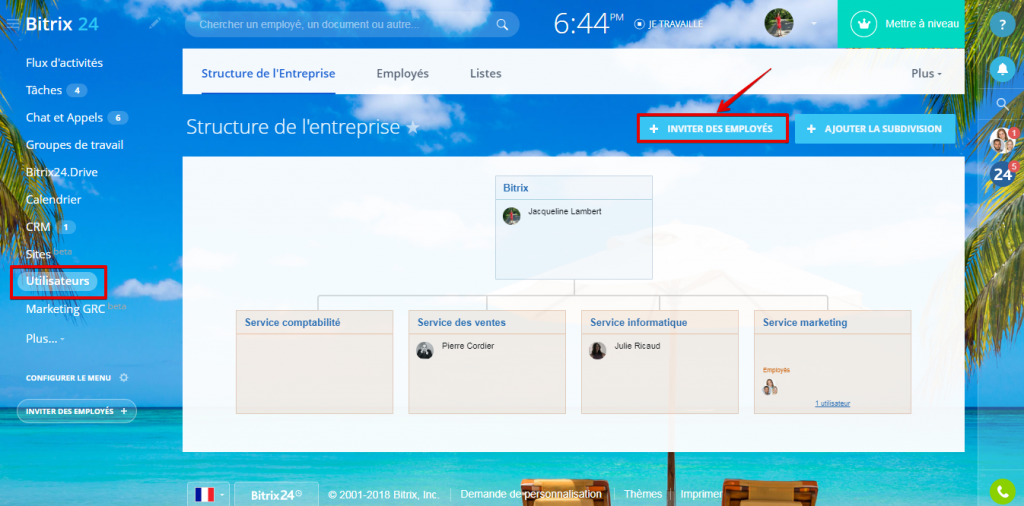Open the 1 utilisateur link
1024x506 pixels.
tap(832, 403)
